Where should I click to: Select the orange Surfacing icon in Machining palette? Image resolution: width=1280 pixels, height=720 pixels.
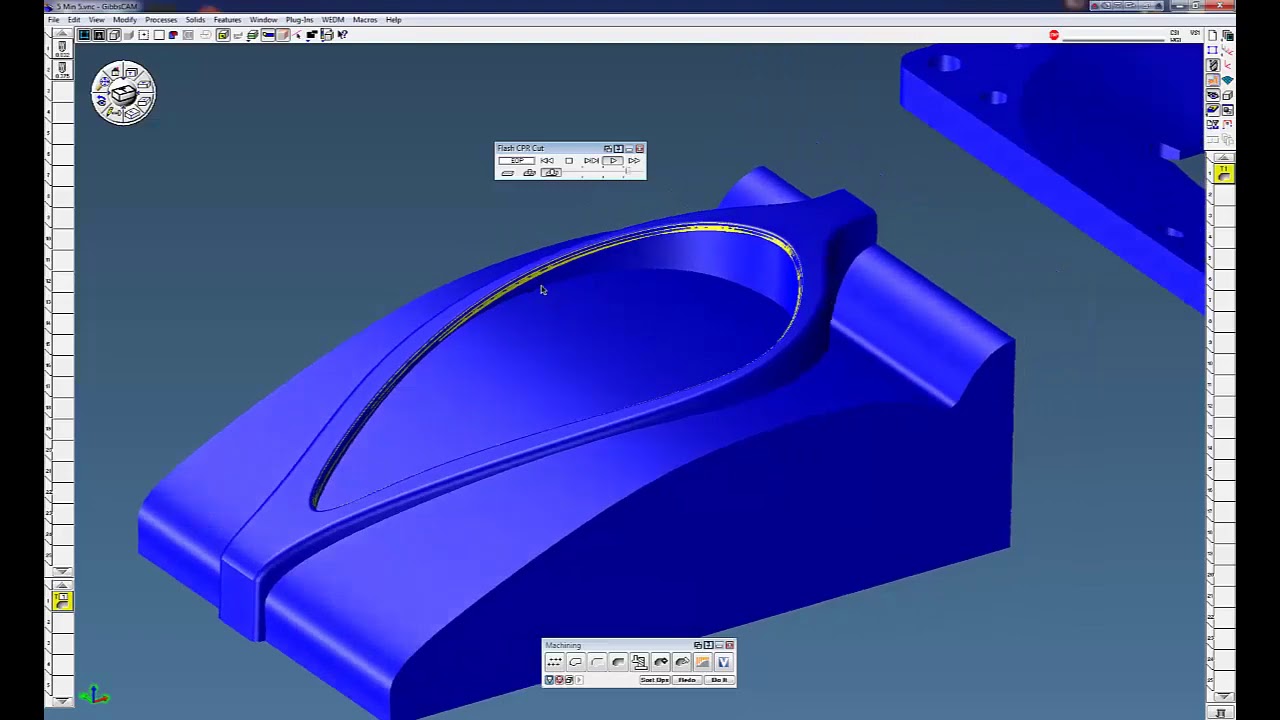[x=702, y=662]
